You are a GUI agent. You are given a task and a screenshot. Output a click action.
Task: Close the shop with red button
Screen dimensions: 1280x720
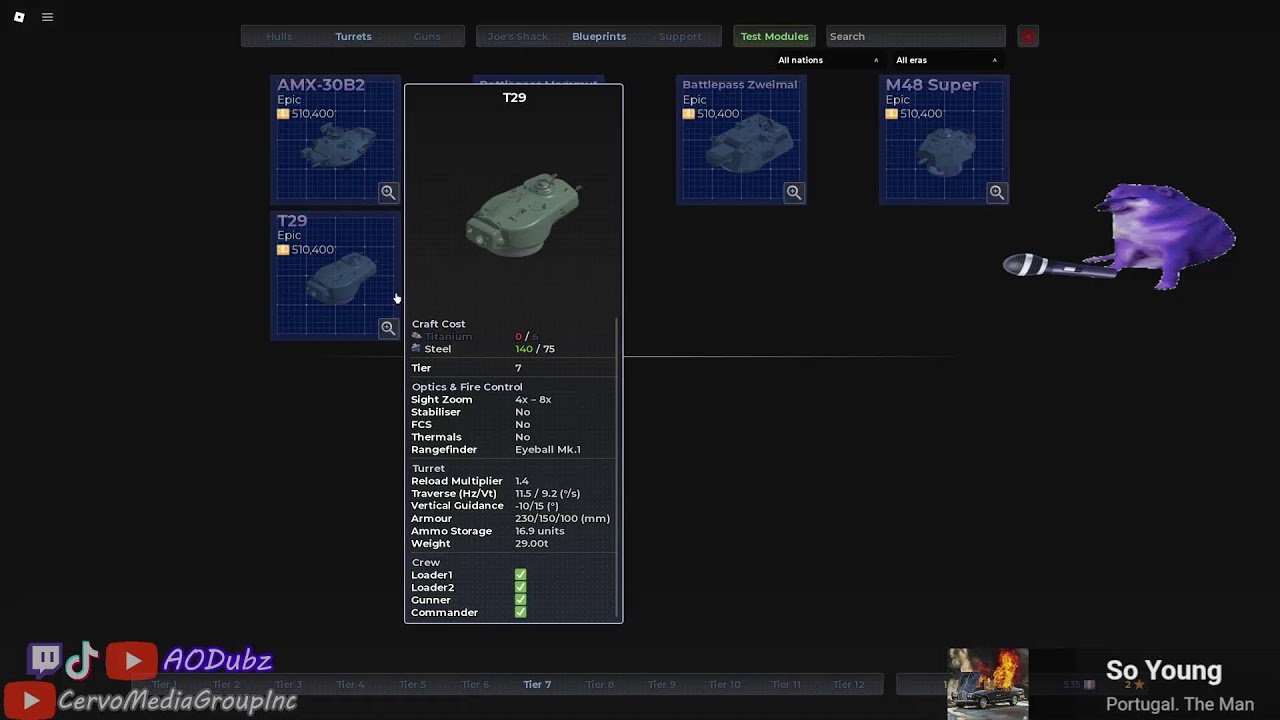point(1028,37)
